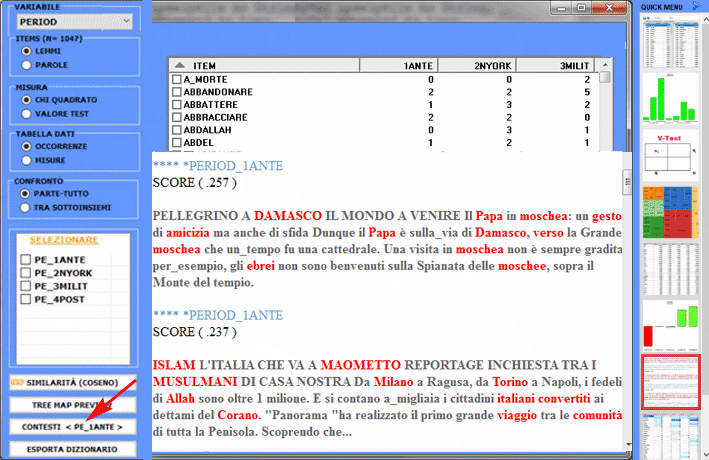Open the V-Test thumbnail
Screen dimensions: 709x460
tap(671, 156)
